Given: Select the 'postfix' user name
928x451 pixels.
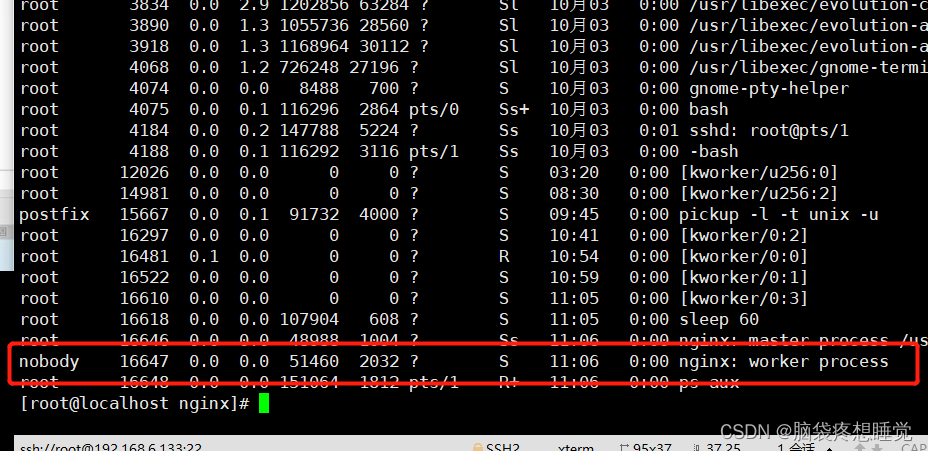Looking at the screenshot, I should click(x=54, y=214).
